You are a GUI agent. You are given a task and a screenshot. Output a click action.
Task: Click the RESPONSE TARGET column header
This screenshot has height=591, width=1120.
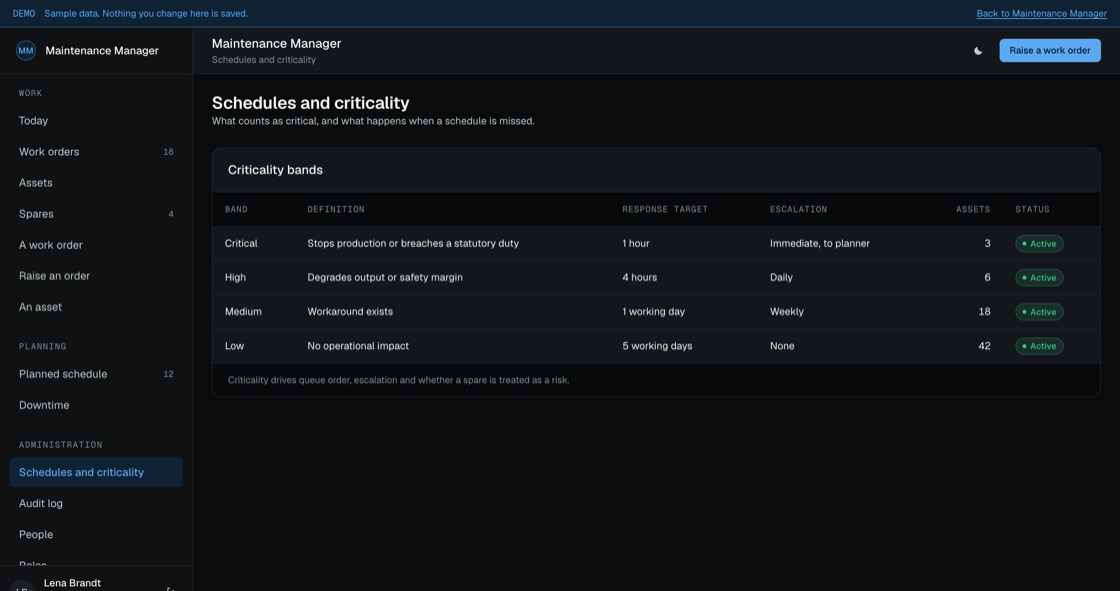tap(664, 209)
